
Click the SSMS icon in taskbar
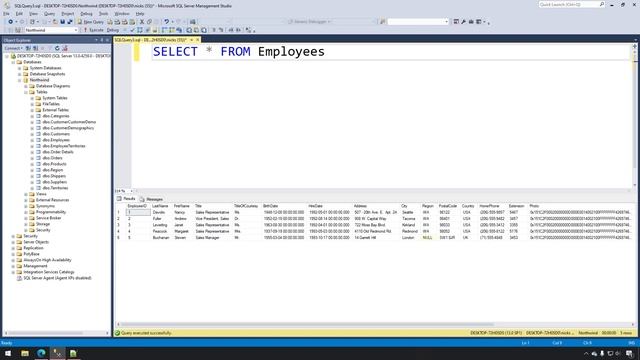pyautogui.click(x=57, y=353)
